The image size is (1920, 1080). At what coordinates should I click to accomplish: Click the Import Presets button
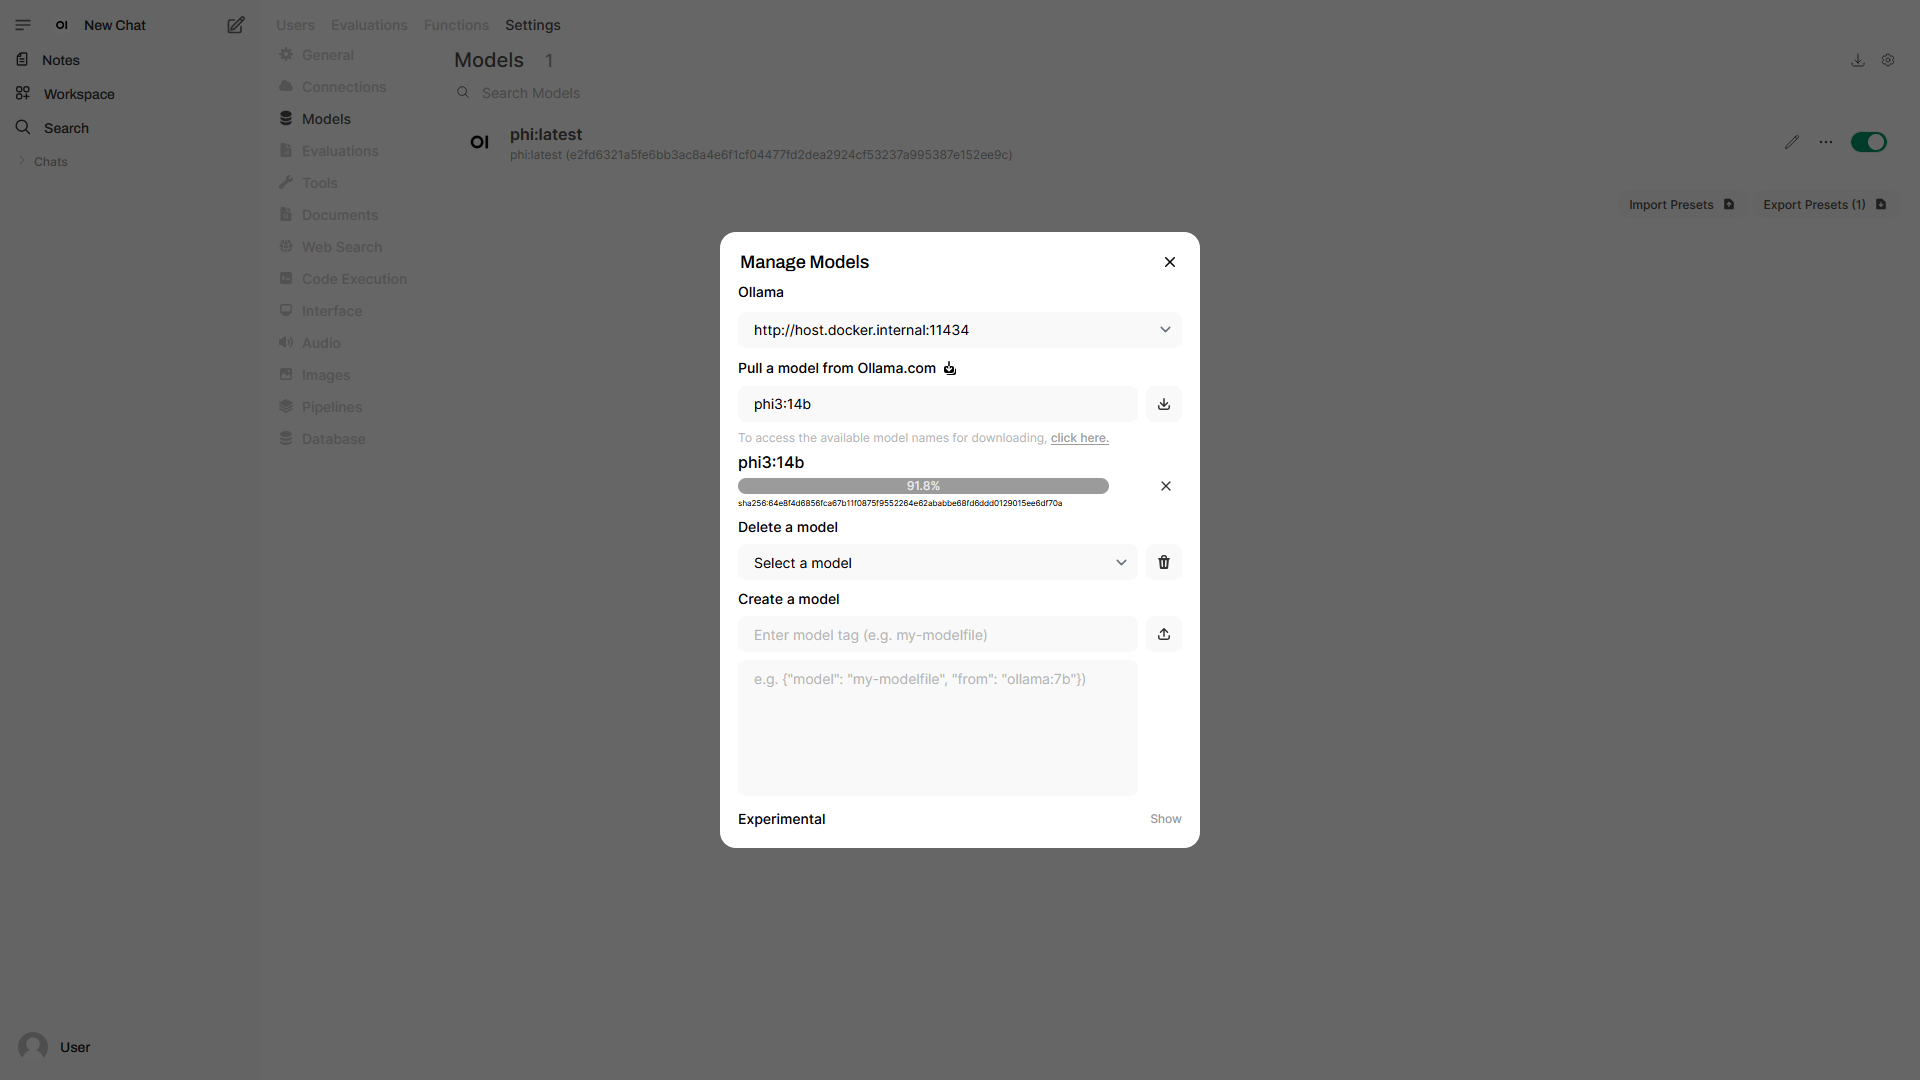(1681, 205)
